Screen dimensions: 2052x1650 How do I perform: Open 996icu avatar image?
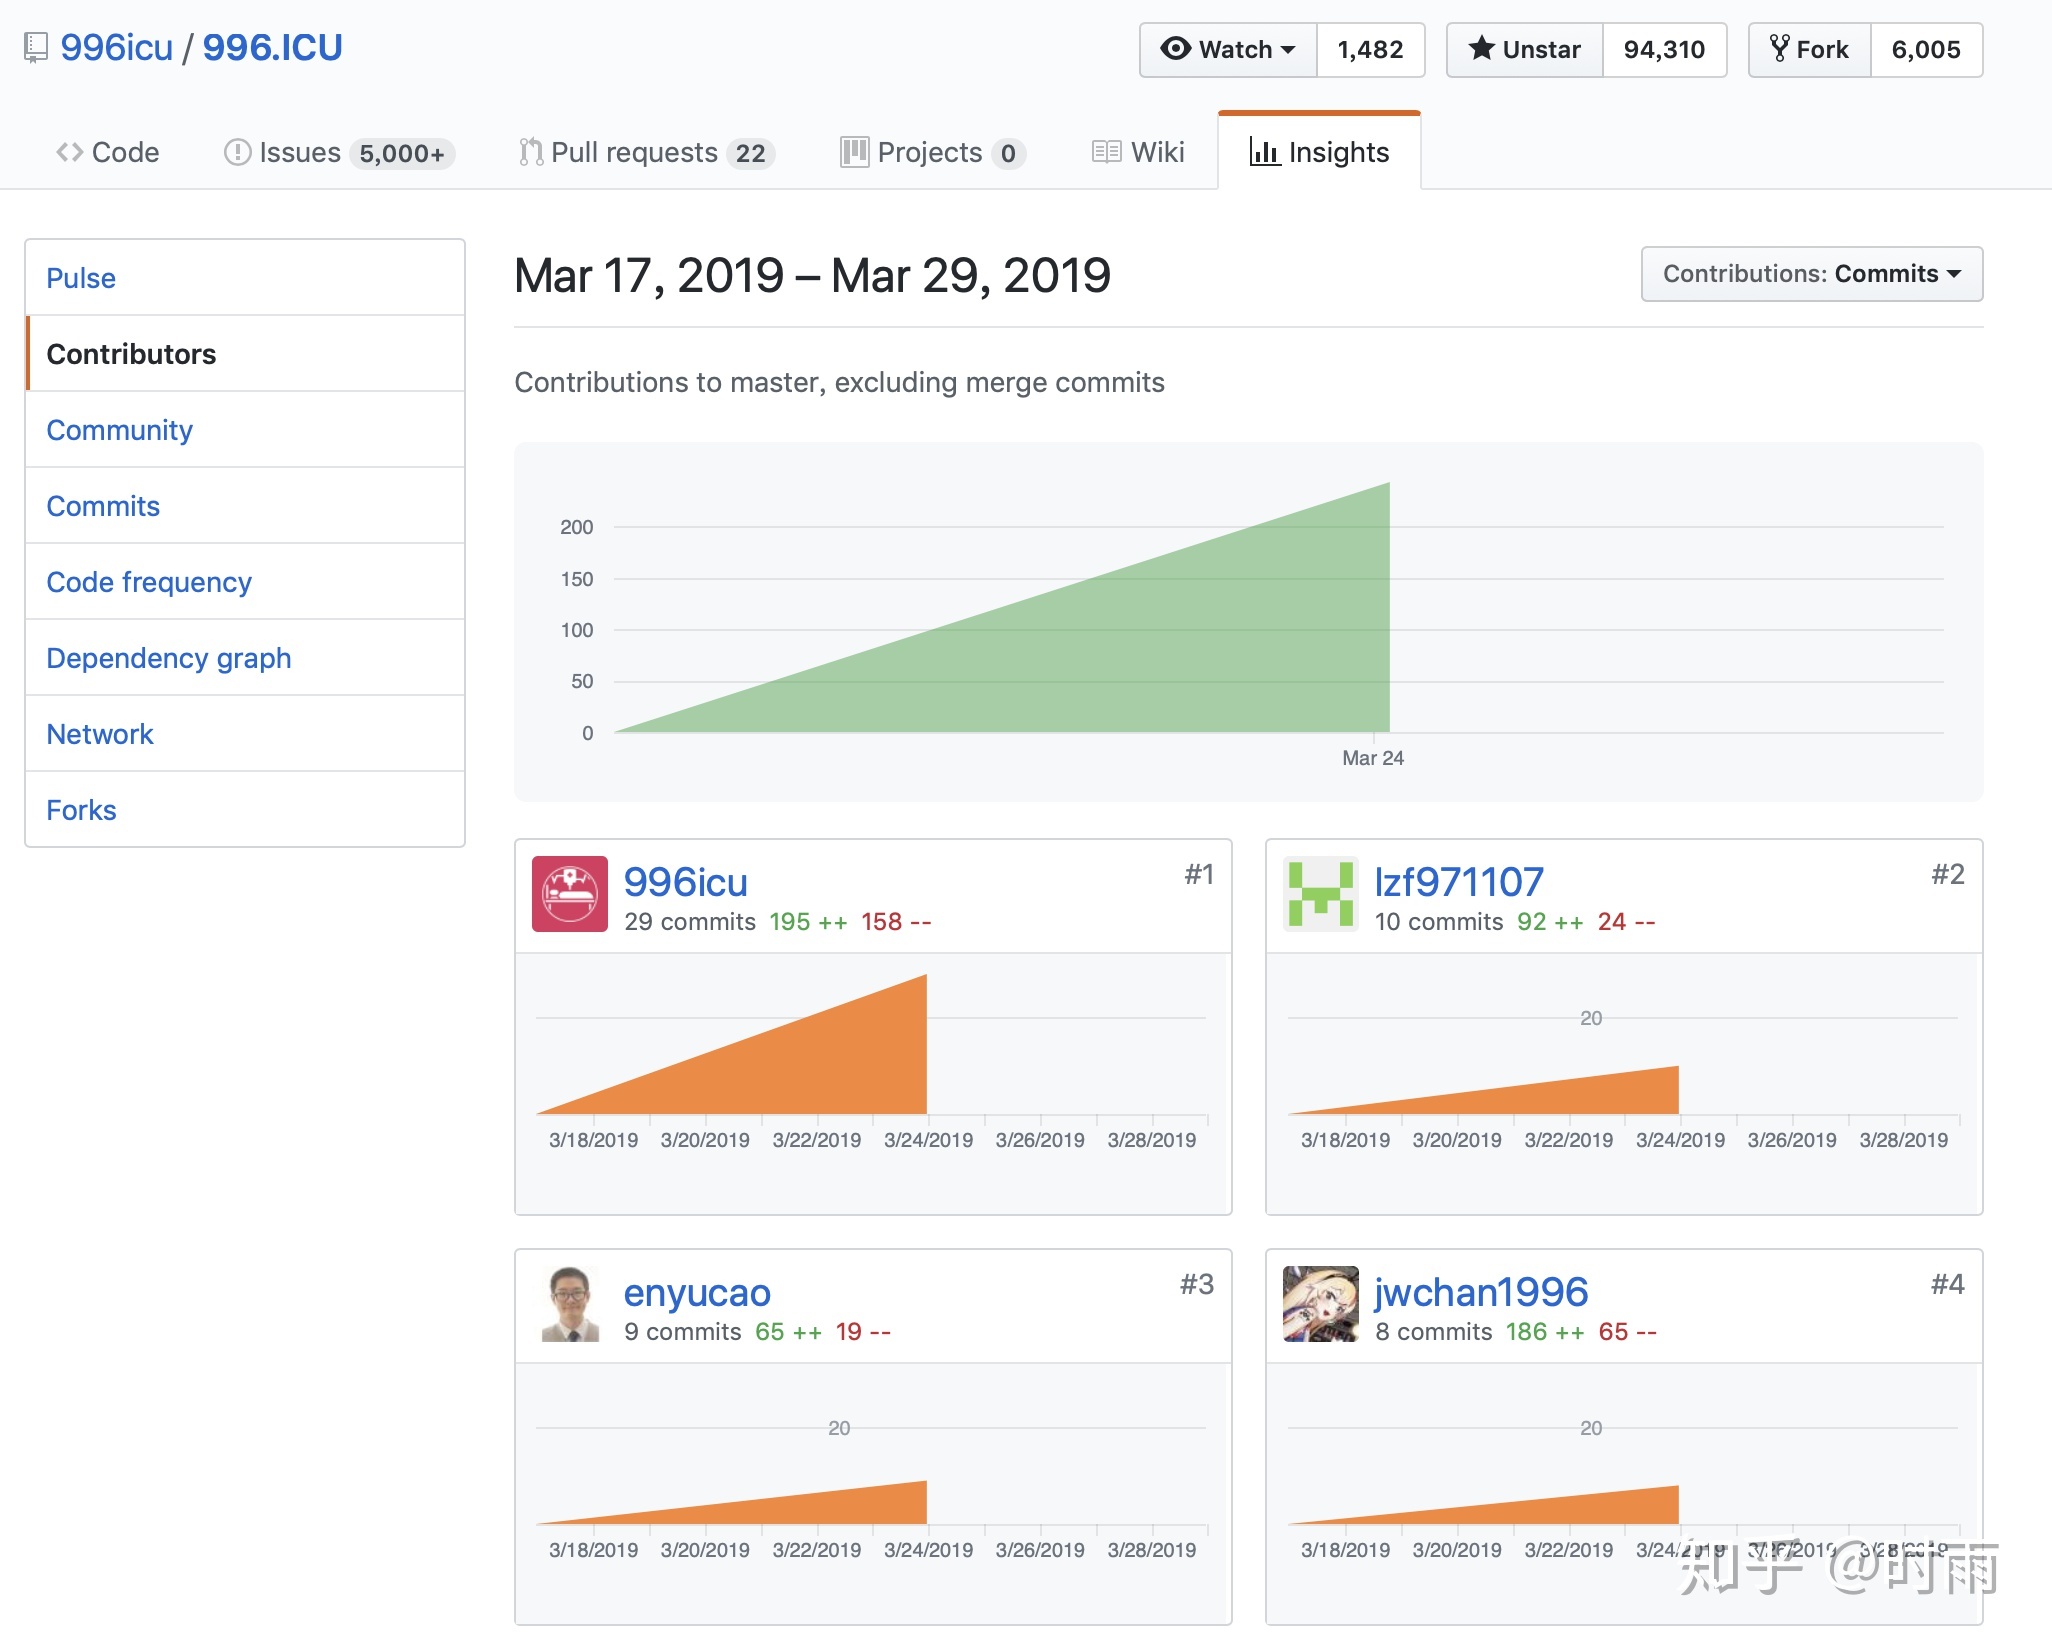570,894
